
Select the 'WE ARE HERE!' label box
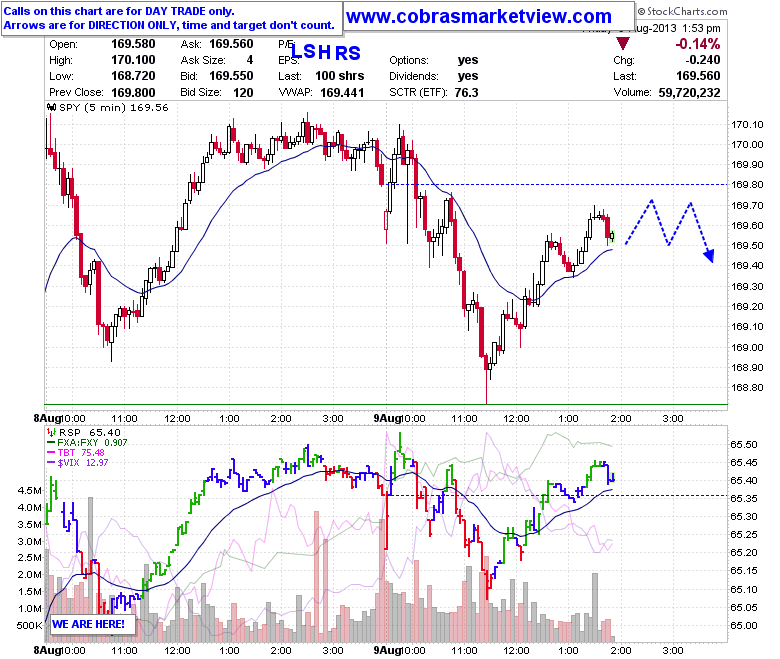pos(93,624)
